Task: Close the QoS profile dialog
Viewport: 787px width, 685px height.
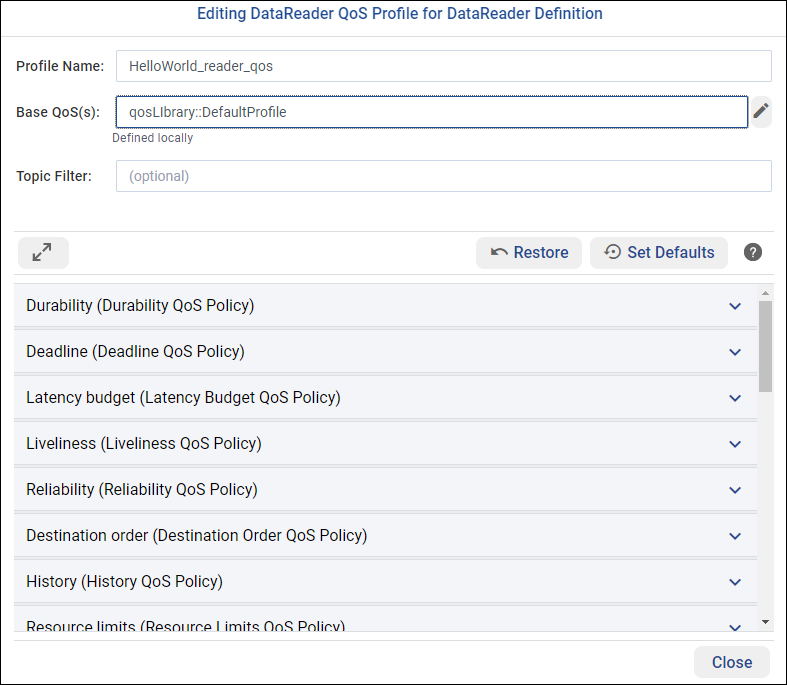Action: [x=732, y=662]
